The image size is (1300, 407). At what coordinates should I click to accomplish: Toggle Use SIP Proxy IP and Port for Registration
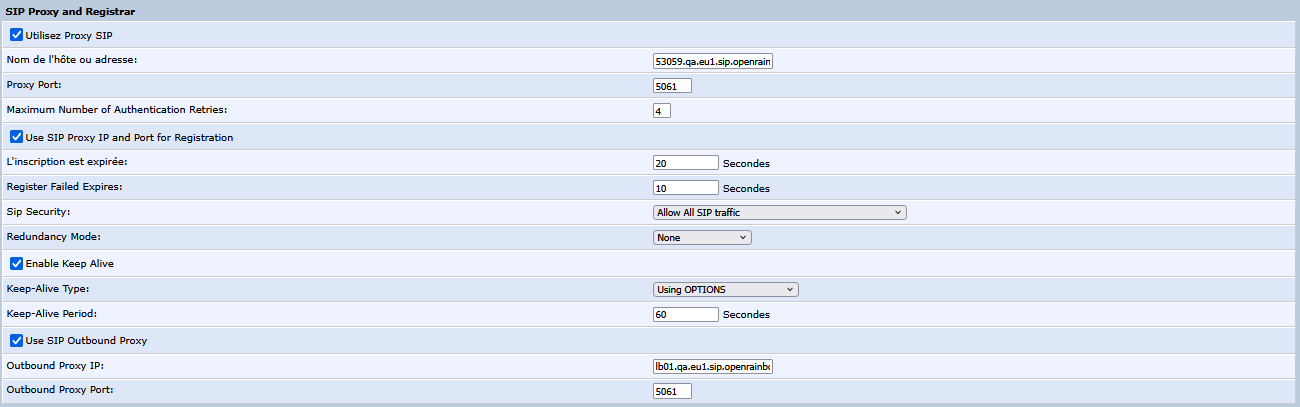(16, 137)
